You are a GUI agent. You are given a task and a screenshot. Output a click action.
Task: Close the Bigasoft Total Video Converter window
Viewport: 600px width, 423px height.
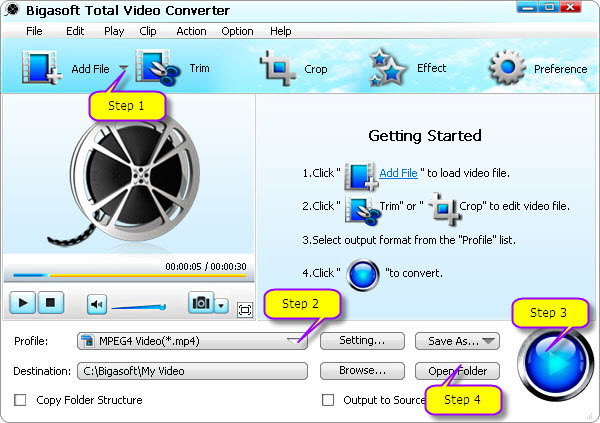(571, 7)
